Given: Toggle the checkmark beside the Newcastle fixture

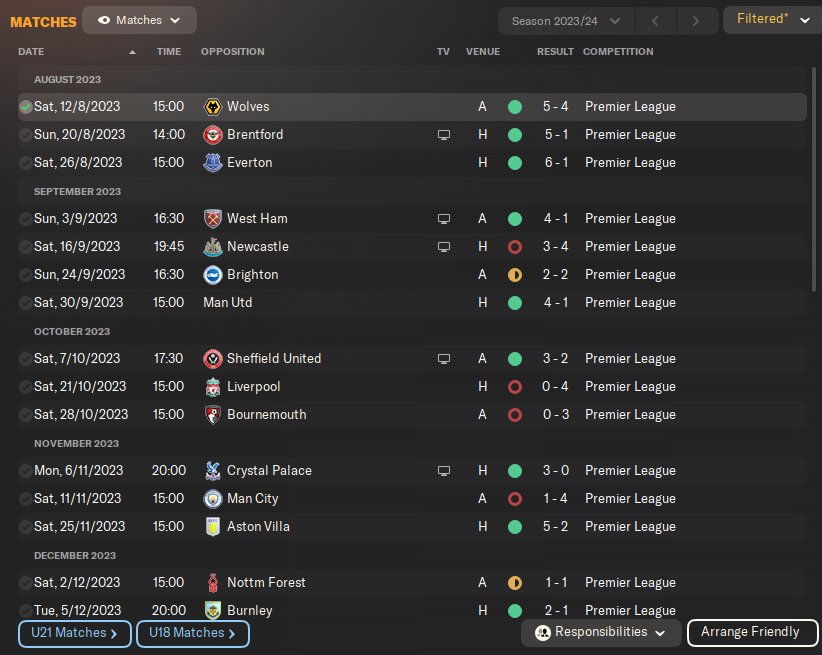Looking at the screenshot, I should [x=25, y=247].
